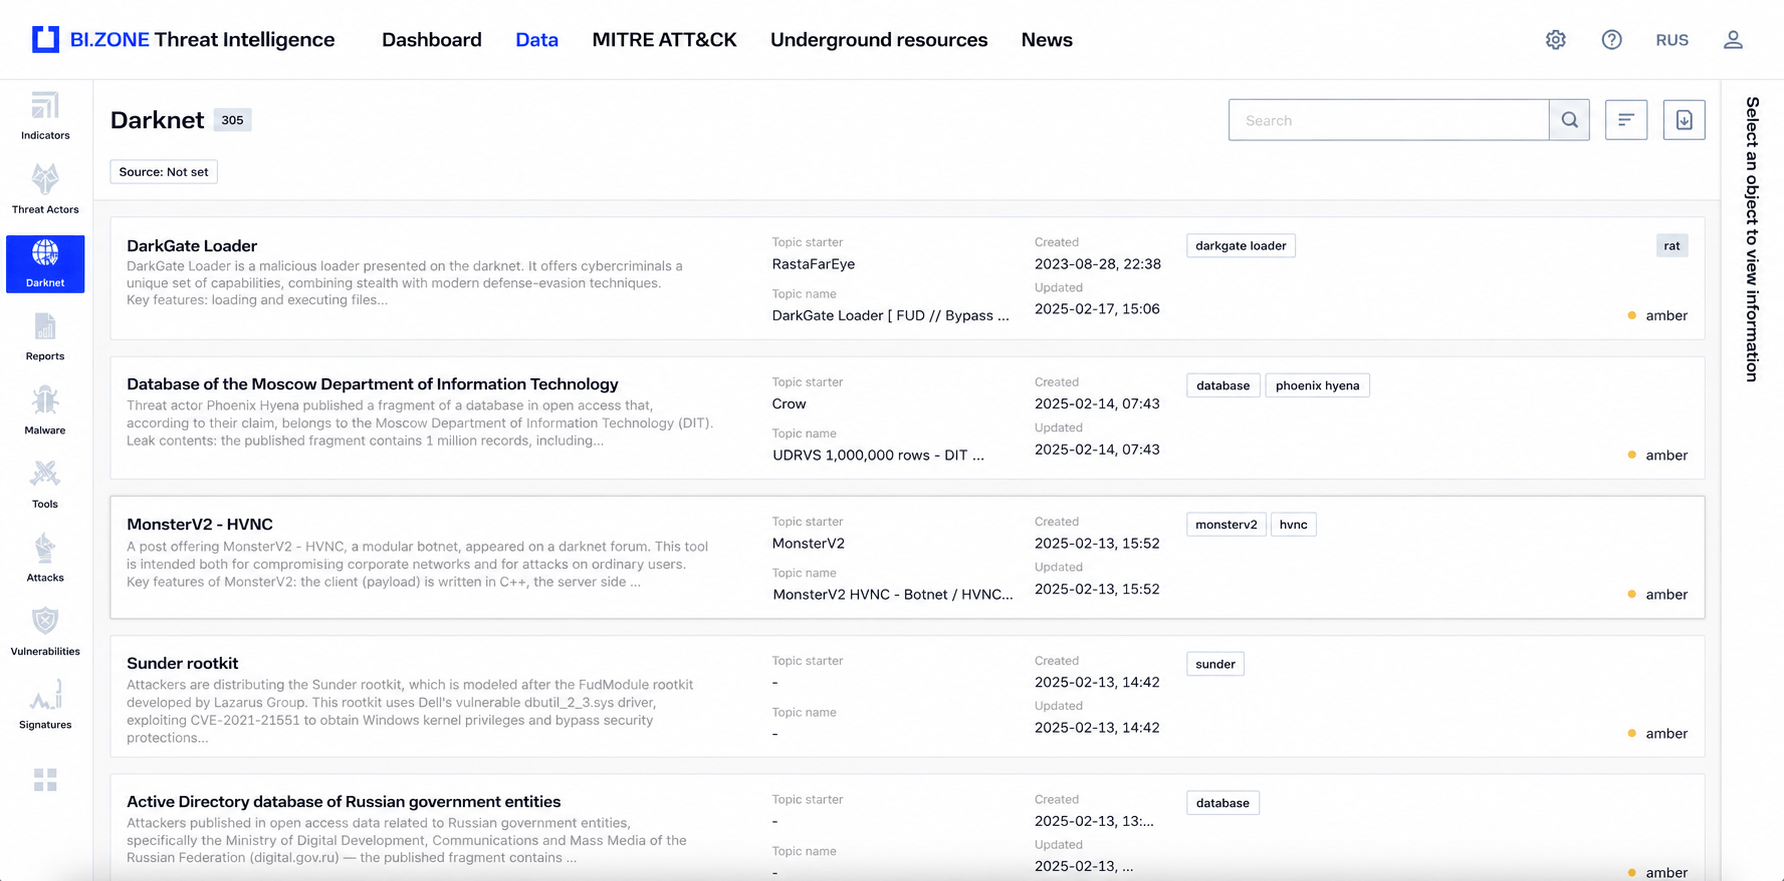Click the 305 count badge
Screen dimensions: 1784x881
pyautogui.click(x=232, y=120)
